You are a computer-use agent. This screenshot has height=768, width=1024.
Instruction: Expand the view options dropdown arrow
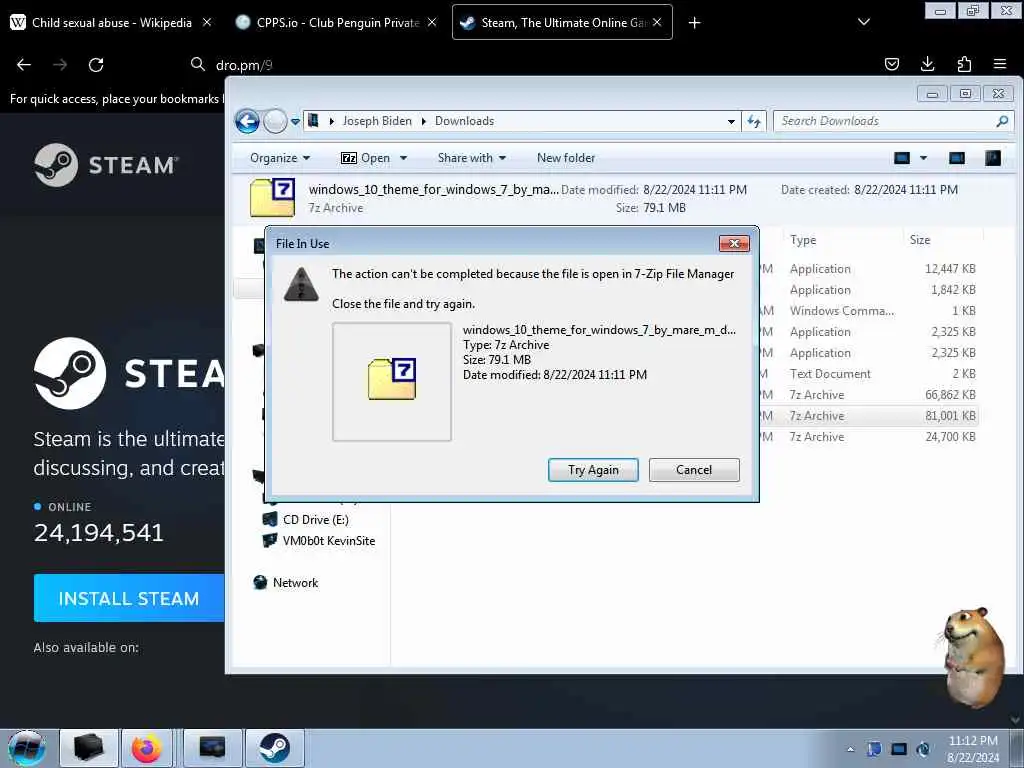point(923,158)
